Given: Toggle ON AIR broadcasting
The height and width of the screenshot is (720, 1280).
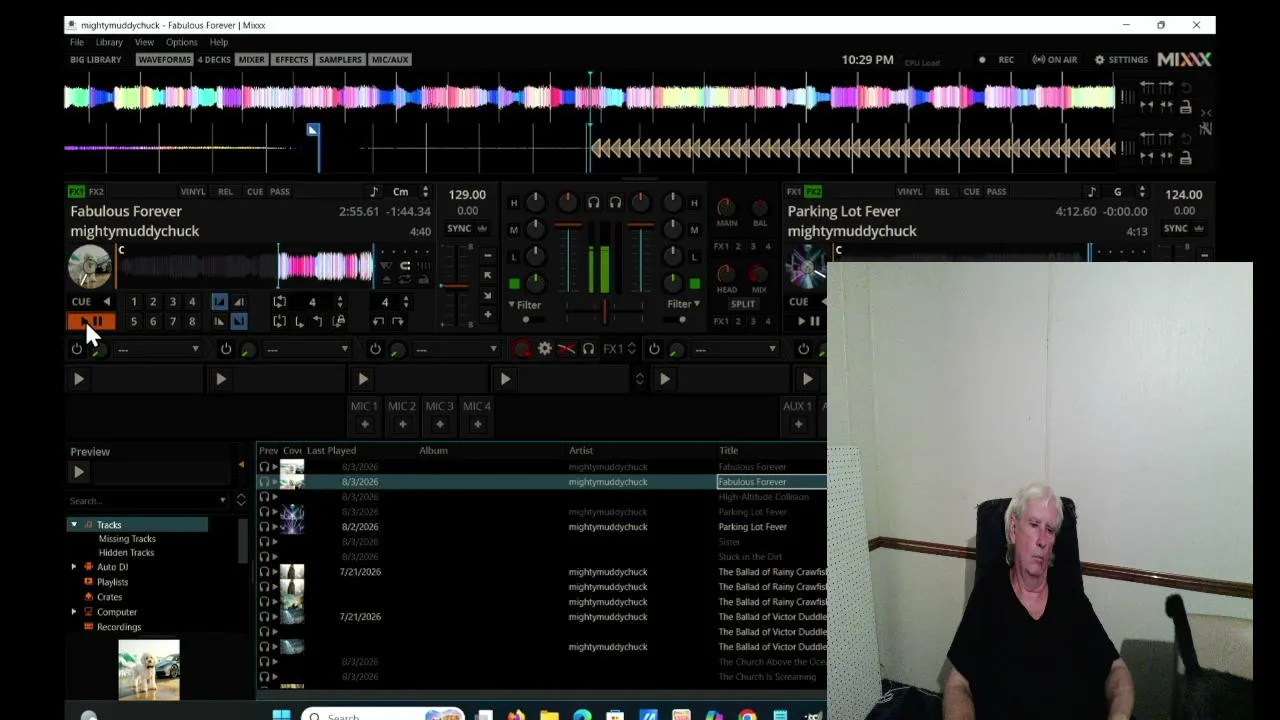Looking at the screenshot, I should pyautogui.click(x=1055, y=60).
